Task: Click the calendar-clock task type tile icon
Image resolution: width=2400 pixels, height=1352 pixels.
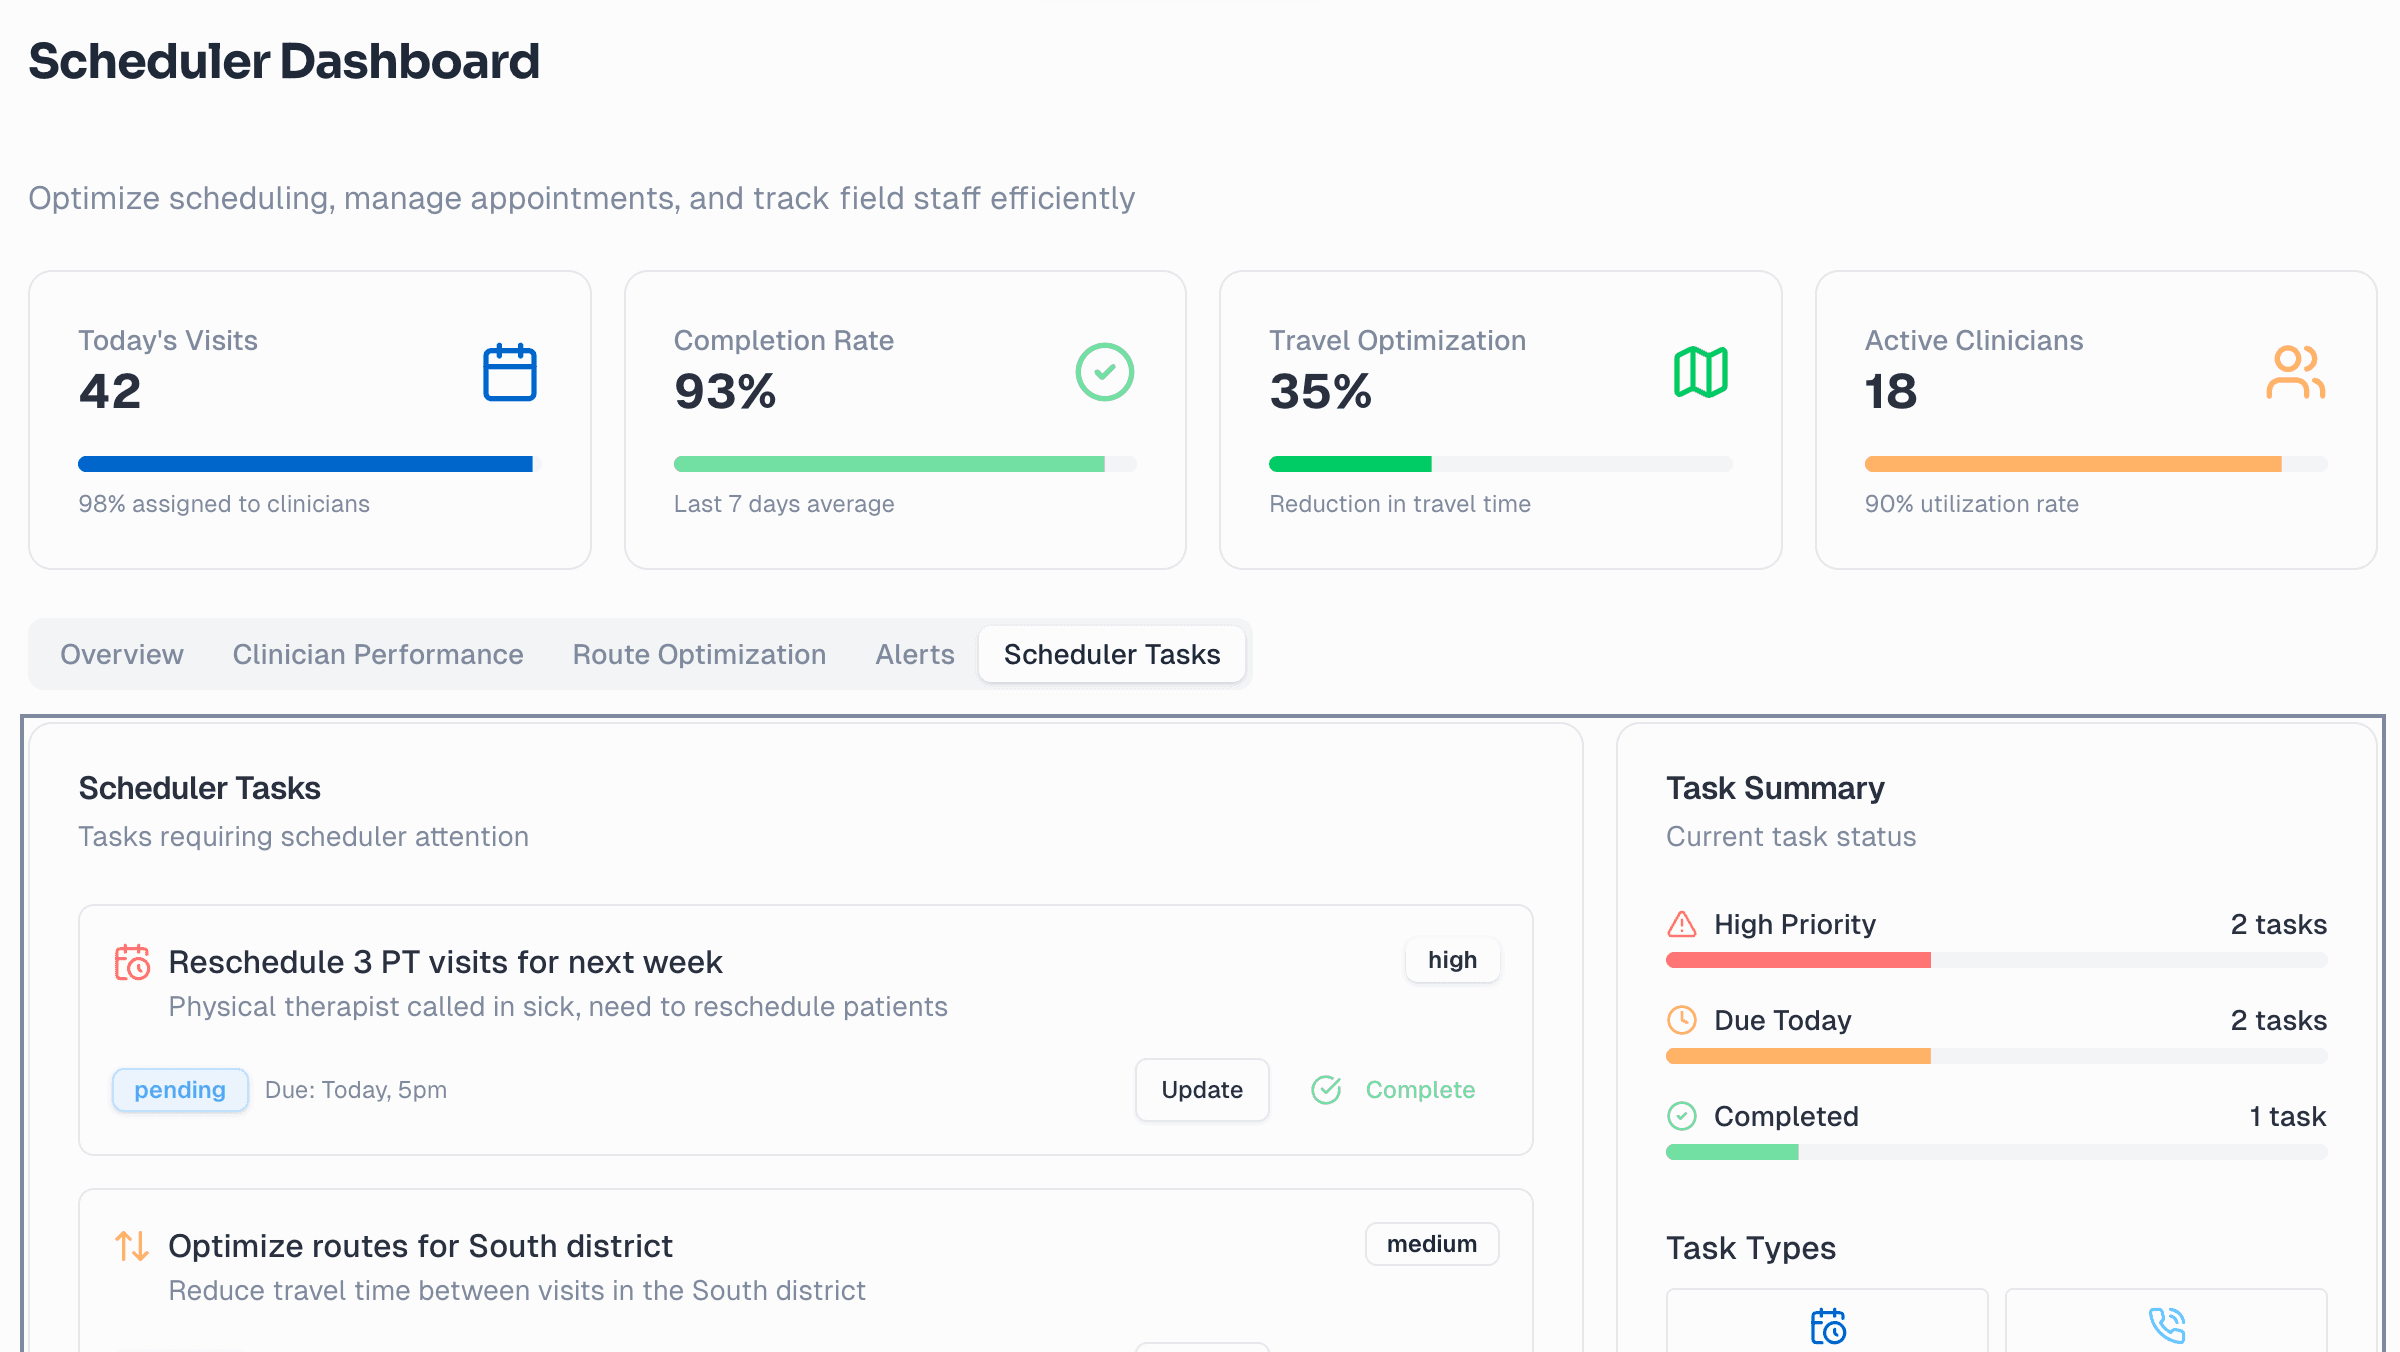Action: point(1827,1326)
